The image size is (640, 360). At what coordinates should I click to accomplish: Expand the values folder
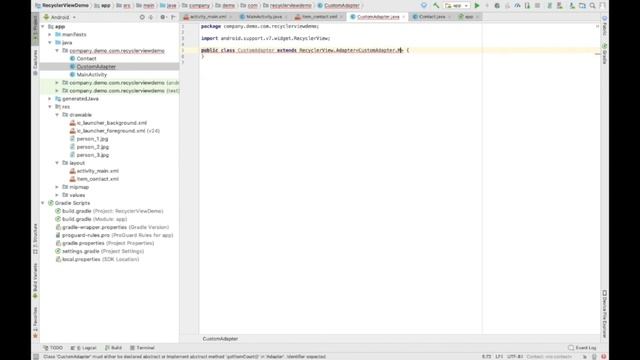click(57, 195)
